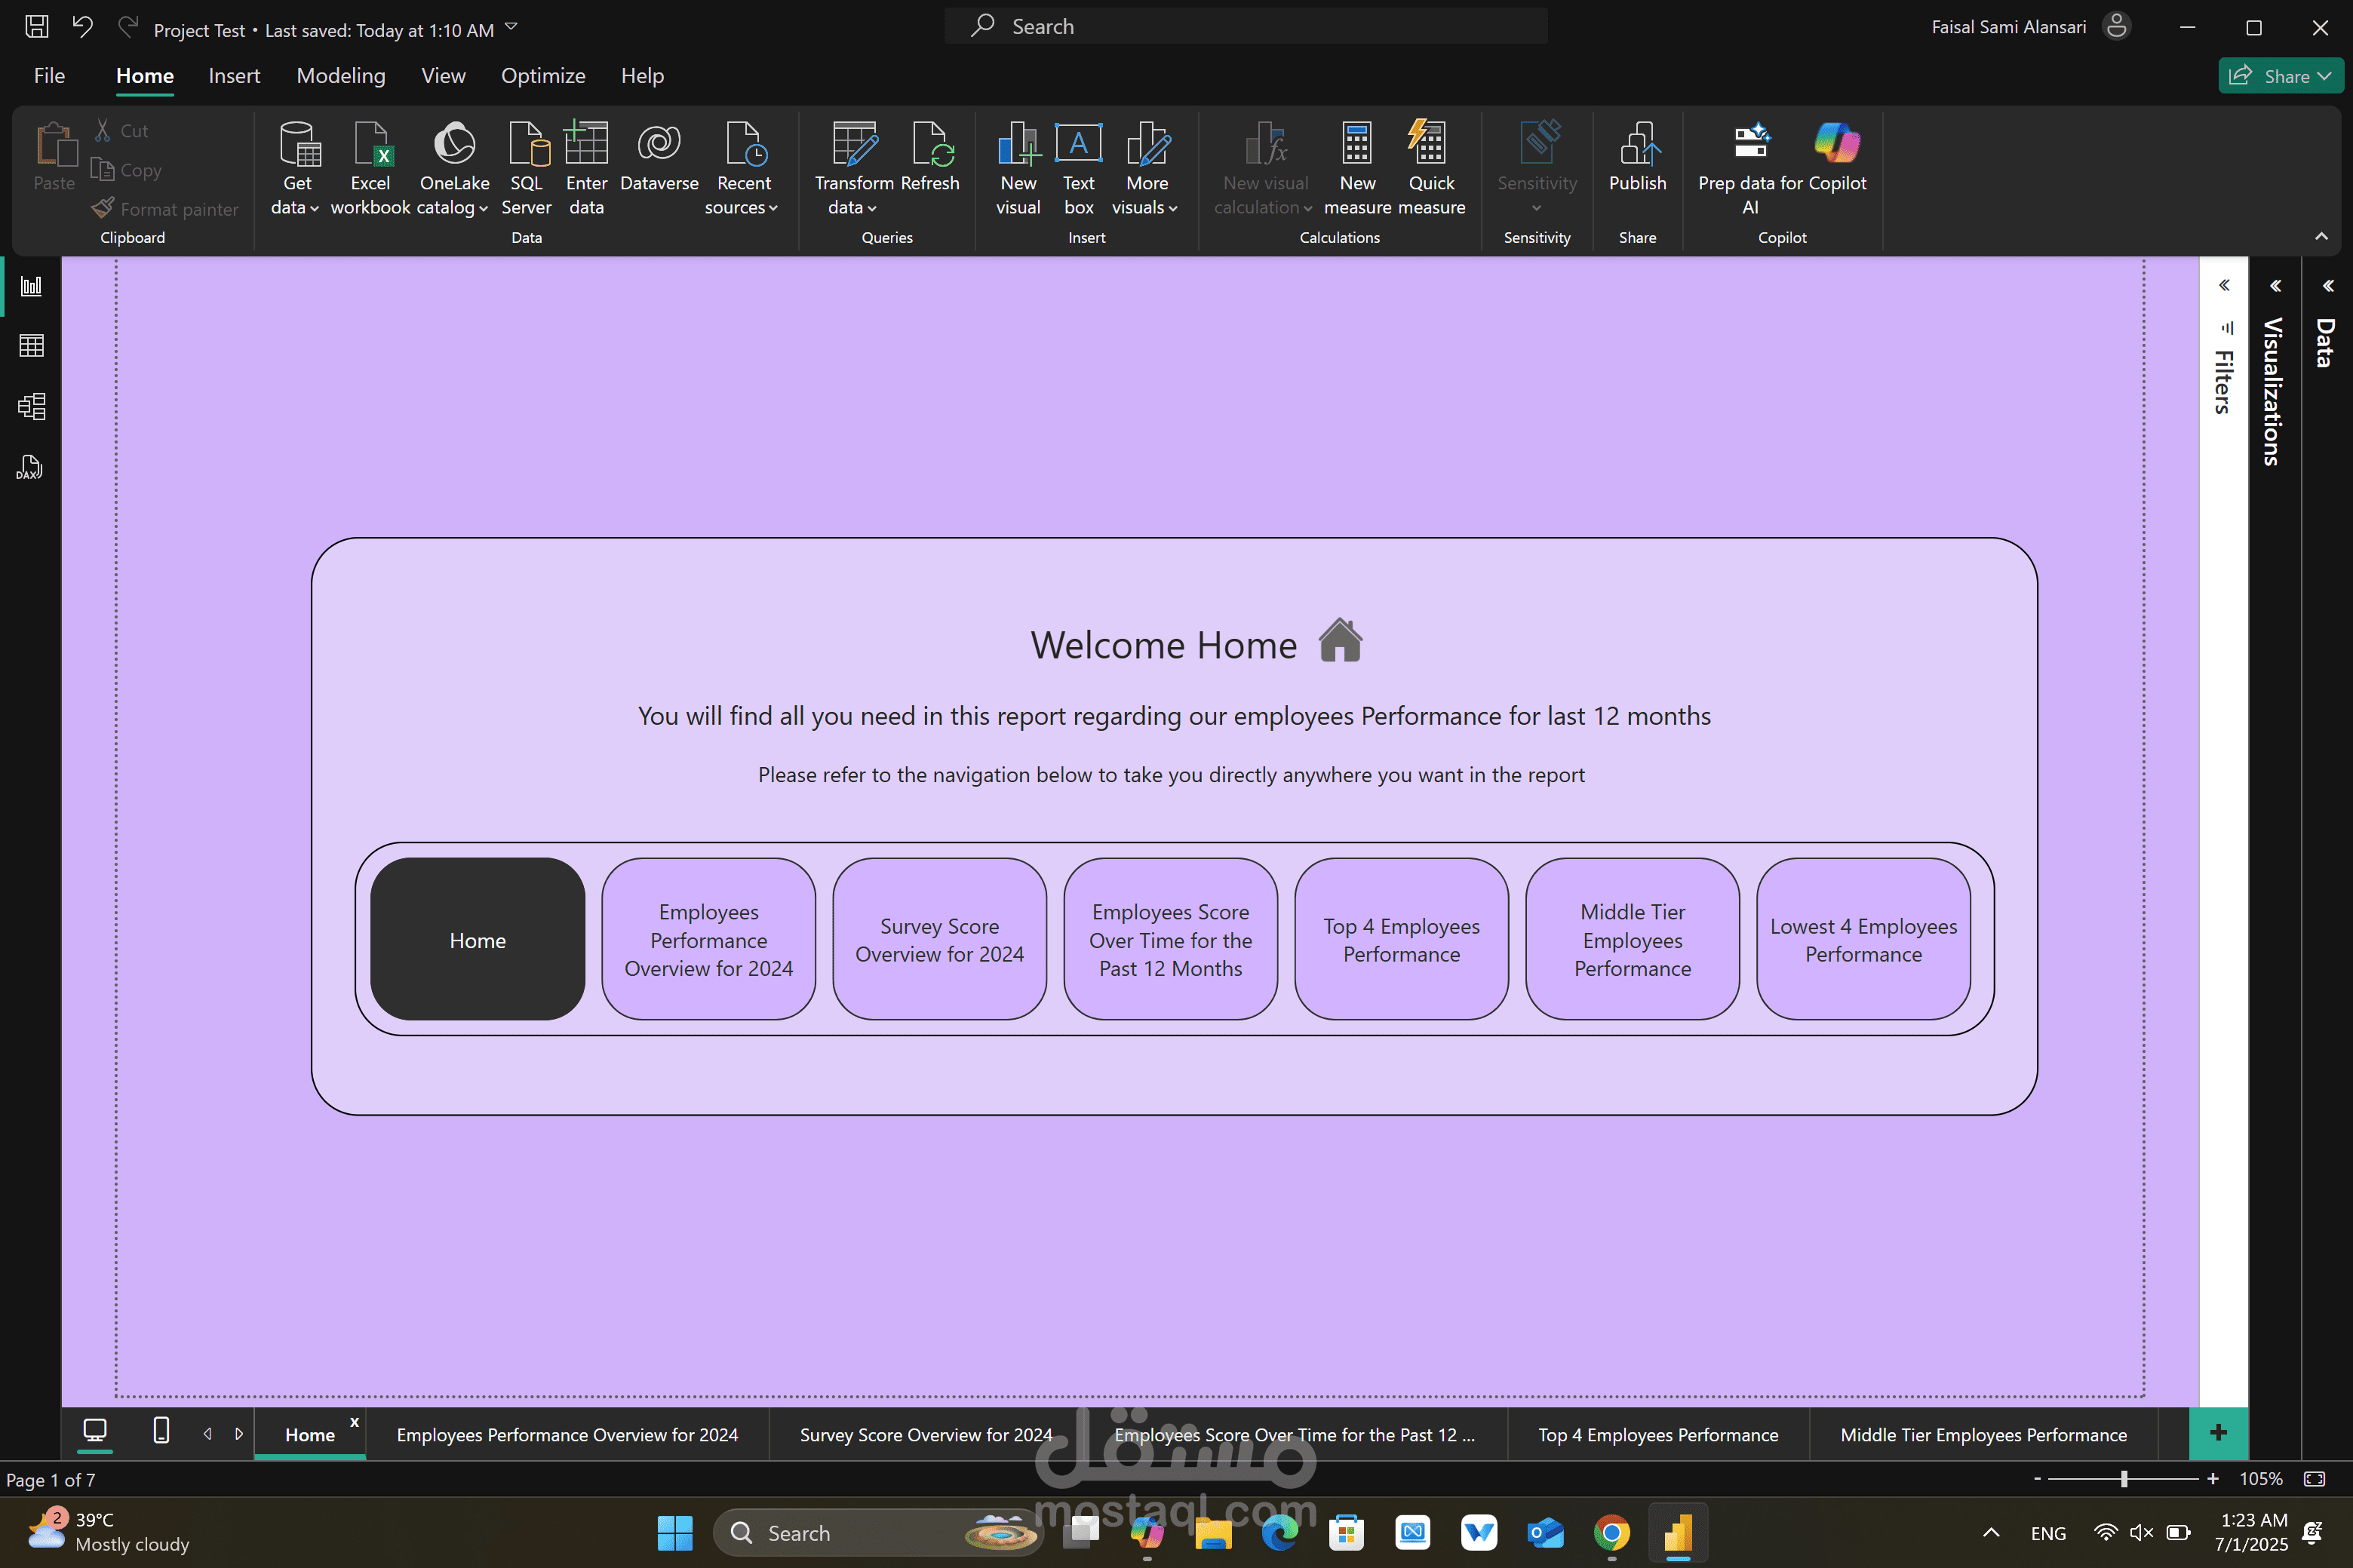2353x1568 pixels.
Task: Click the Survey Score Overview for 2024 navigation button
Action: pos(939,939)
